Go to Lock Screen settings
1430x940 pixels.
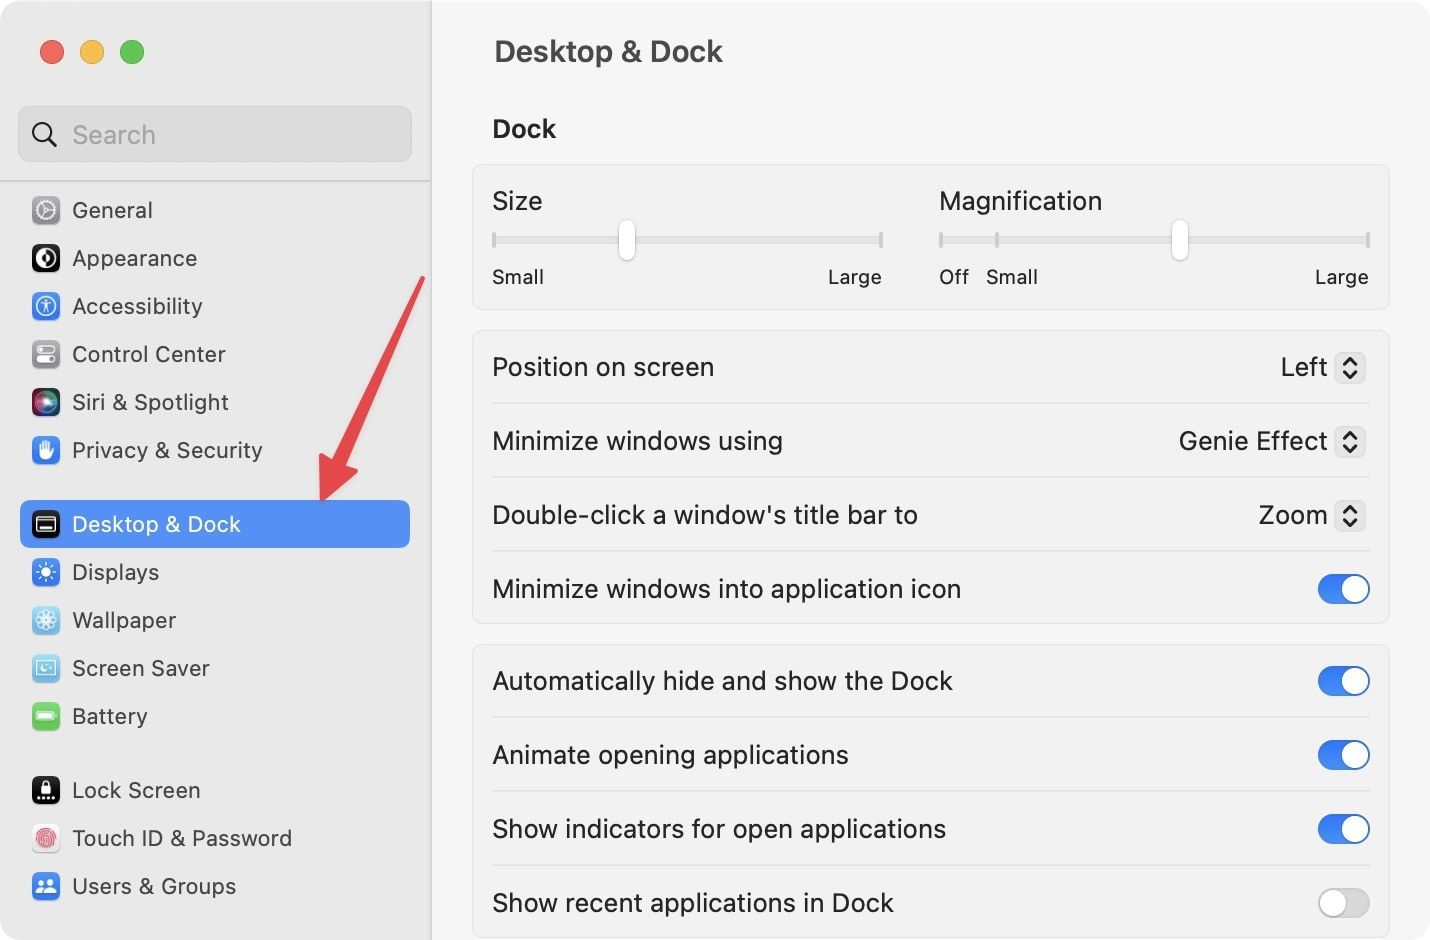coord(135,790)
